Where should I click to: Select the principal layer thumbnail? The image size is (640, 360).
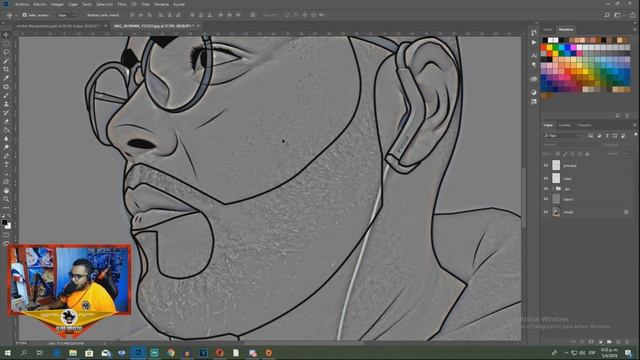tap(556, 165)
